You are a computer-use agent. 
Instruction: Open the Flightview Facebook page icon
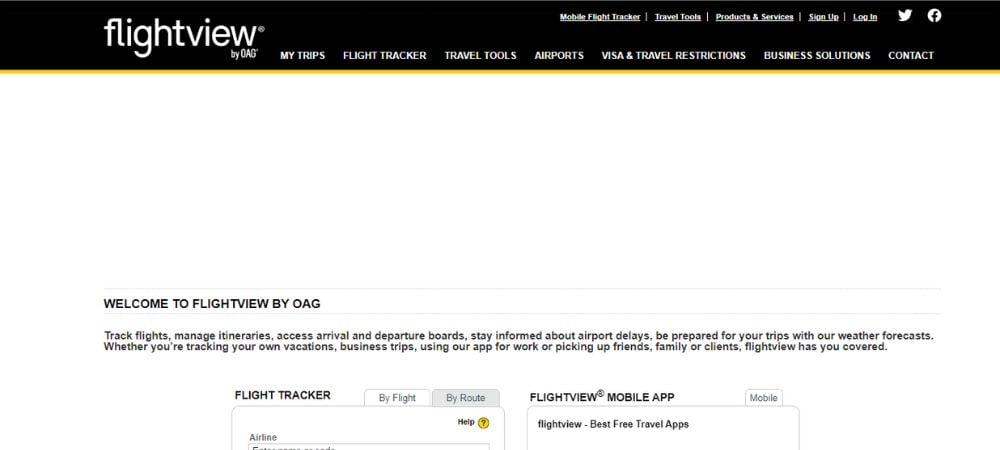pyautogui.click(x=934, y=16)
